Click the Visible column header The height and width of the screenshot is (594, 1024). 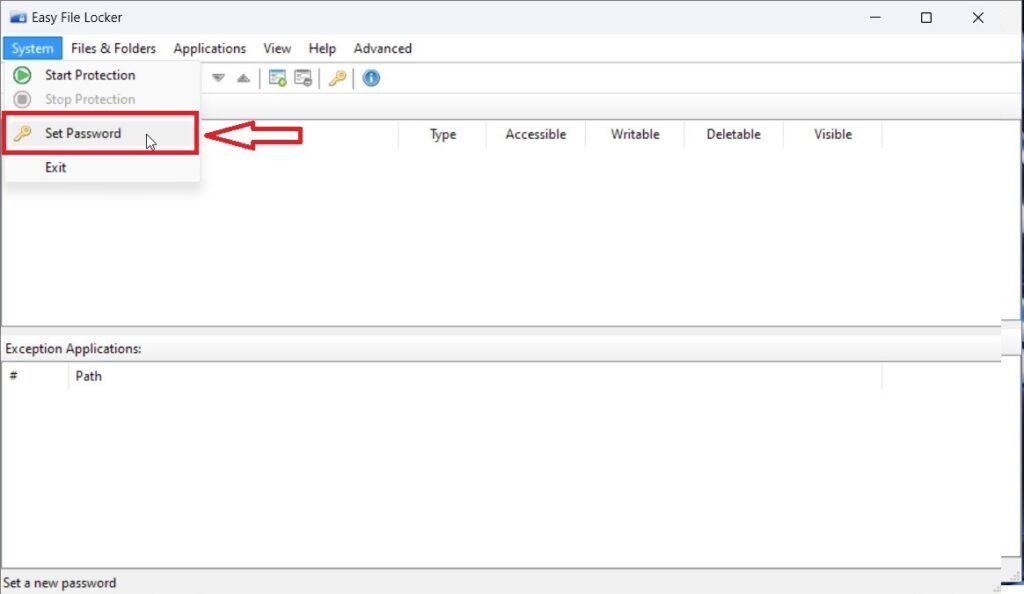832,134
